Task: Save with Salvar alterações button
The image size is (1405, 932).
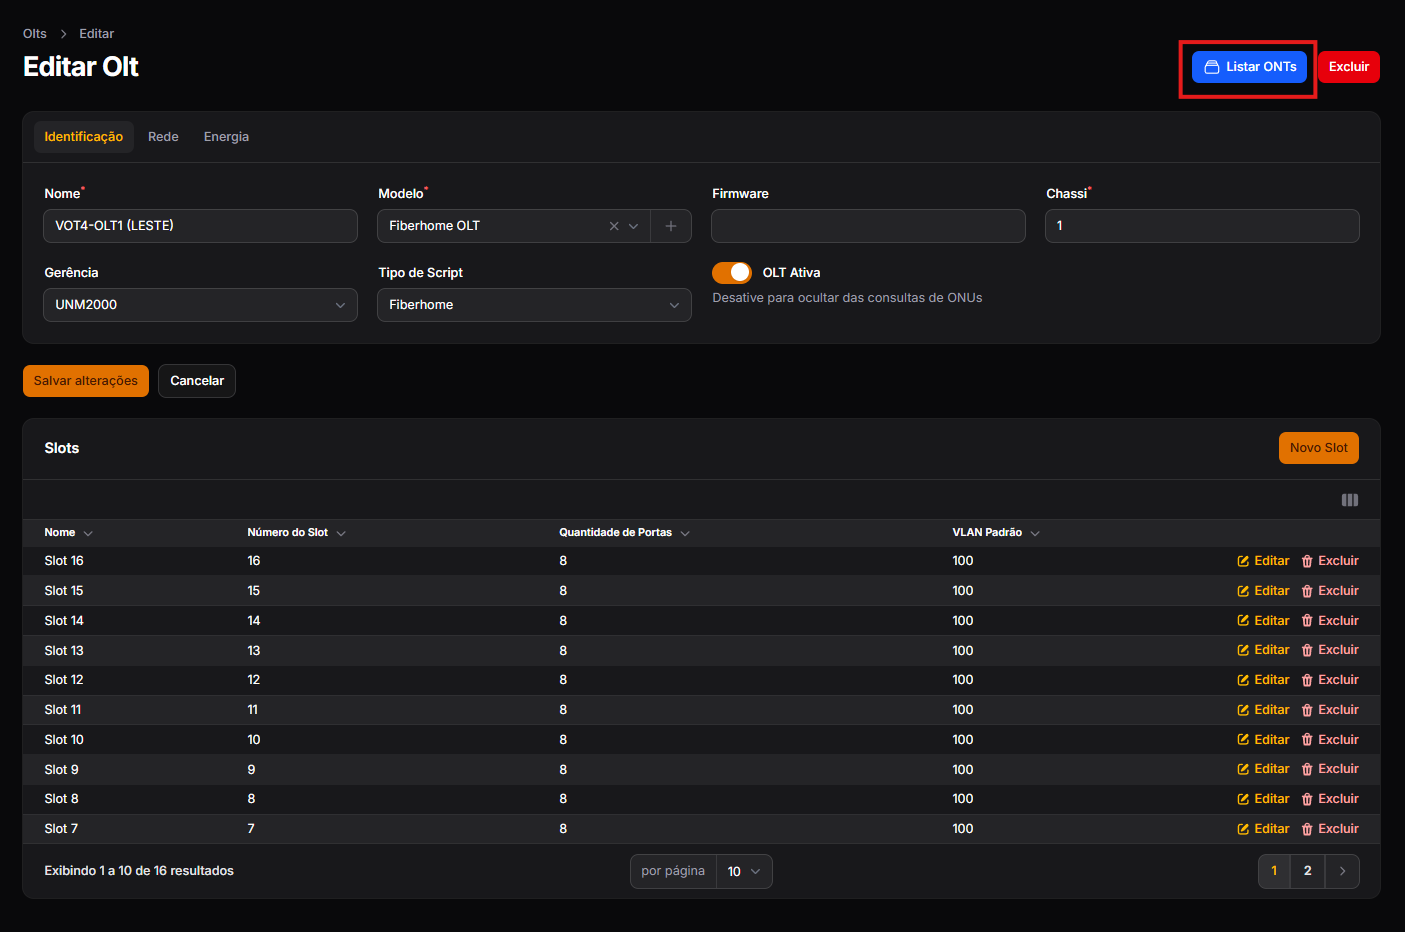Action: point(86,381)
